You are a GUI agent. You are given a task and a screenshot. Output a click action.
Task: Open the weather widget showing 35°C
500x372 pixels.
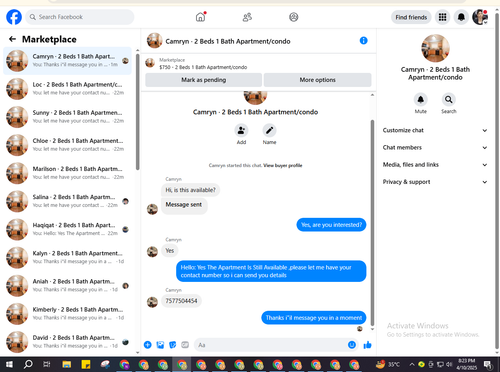point(387,364)
